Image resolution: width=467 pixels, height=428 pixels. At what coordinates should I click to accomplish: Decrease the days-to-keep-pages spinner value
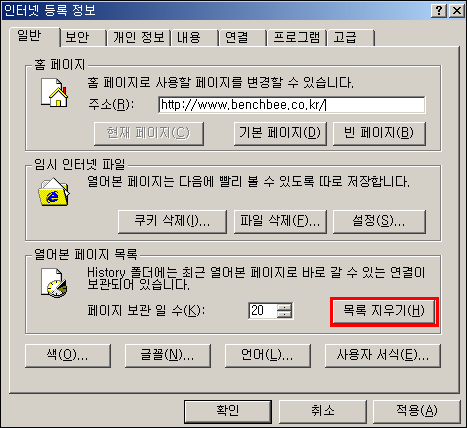tap(284, 315)
